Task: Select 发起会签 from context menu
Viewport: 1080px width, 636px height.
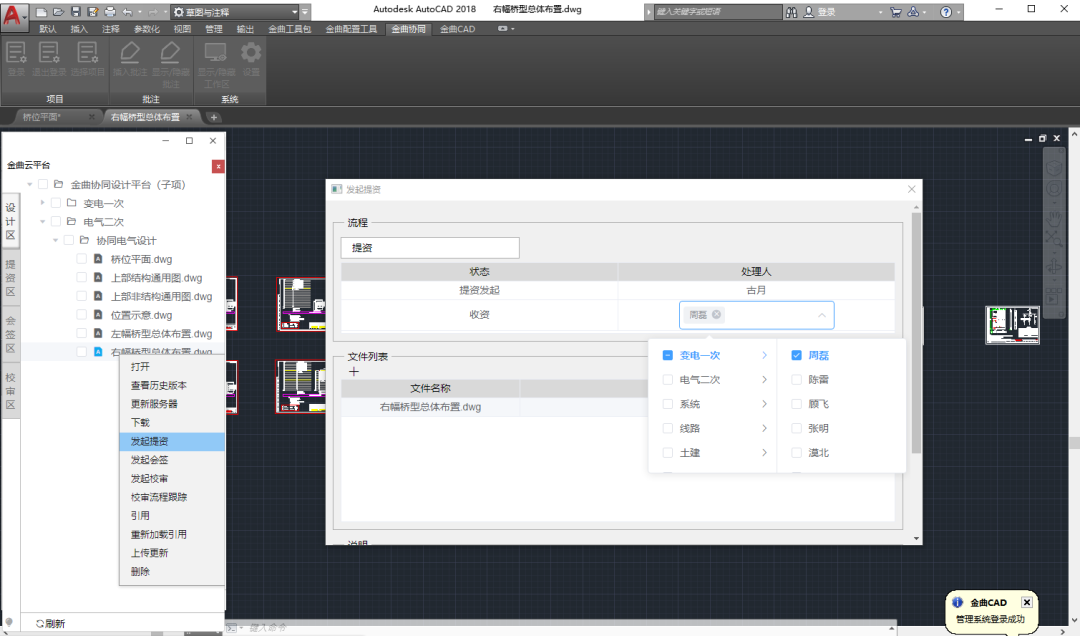Action: 150,460
